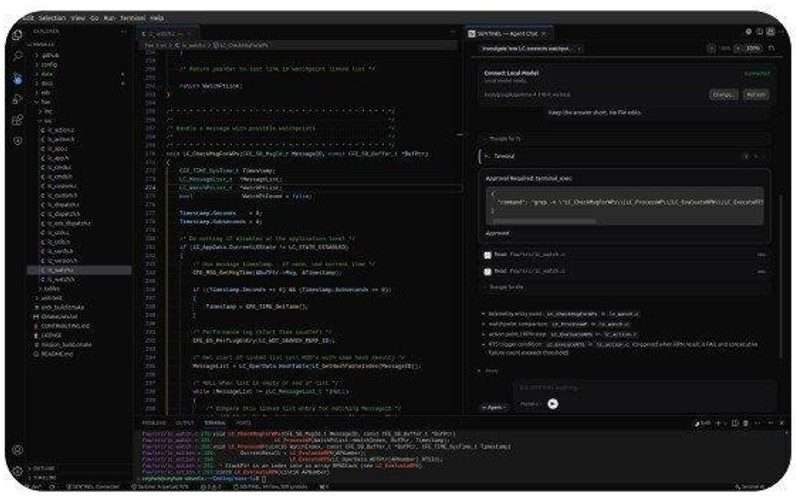Open the Manage gear in activity bar
Screen dimensions: 796x496
point(18,471)
